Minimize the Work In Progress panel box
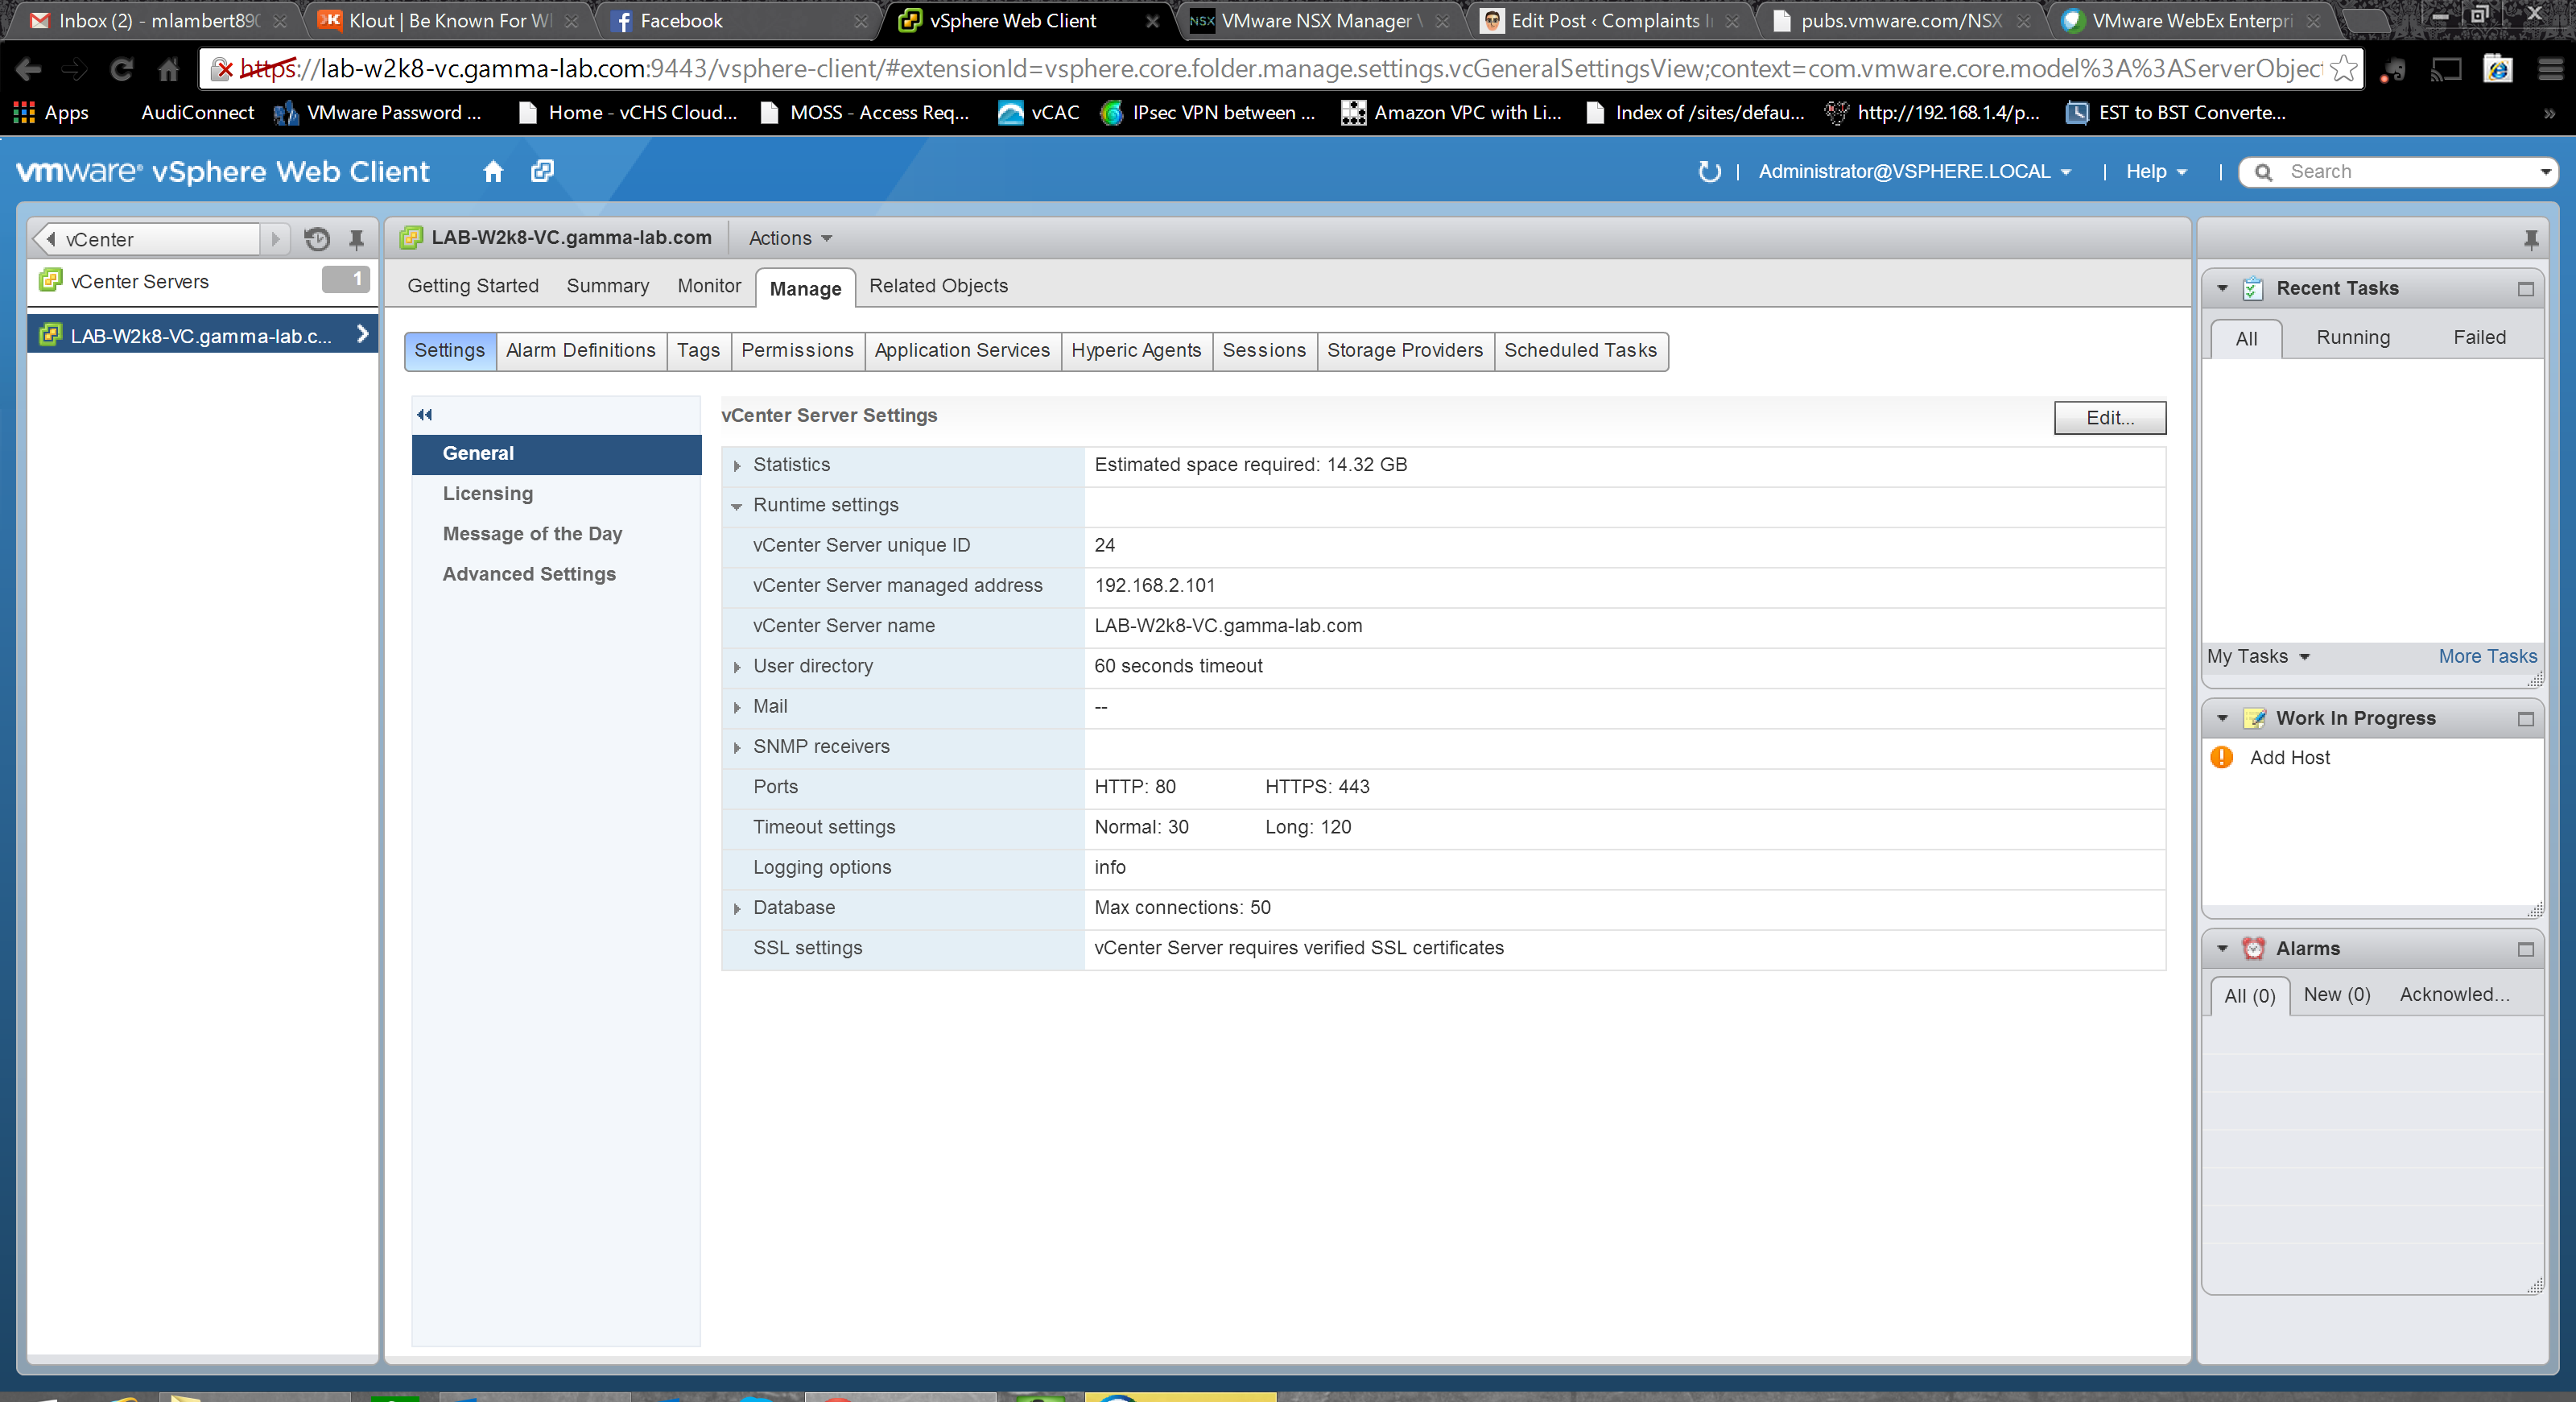Image resolution: width=2576 pixels, height=1402 pixels. 2525,719
